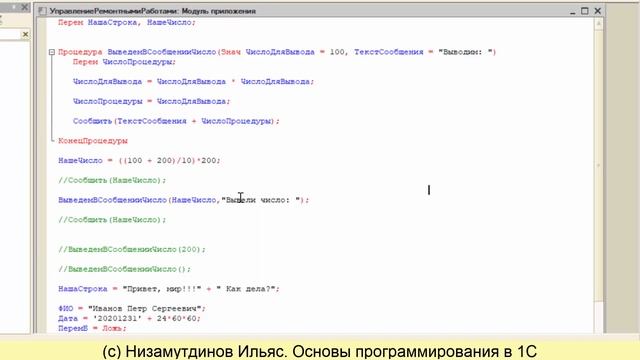Click the 'Перем ЧислоПроцедуры;' line

(124, 62)
